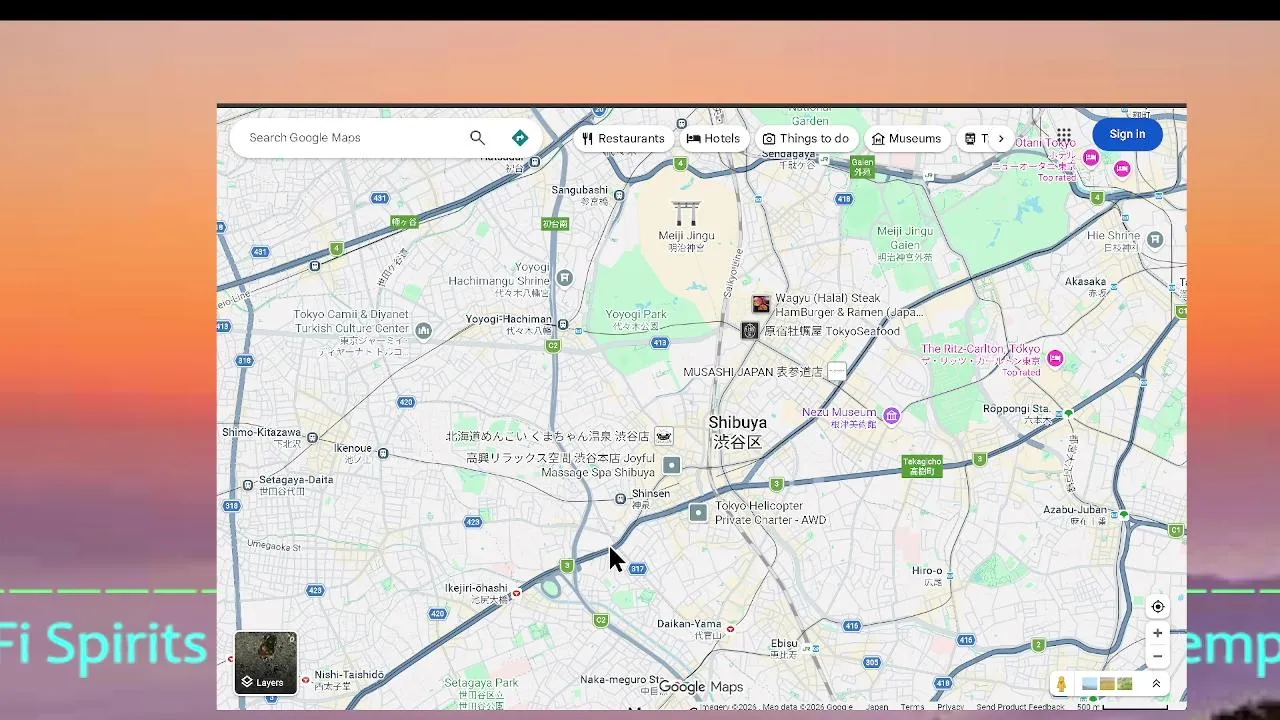Select the TokyoSeafood place marker
This screenshot has height=720, width=1280.
click(749, 330)
